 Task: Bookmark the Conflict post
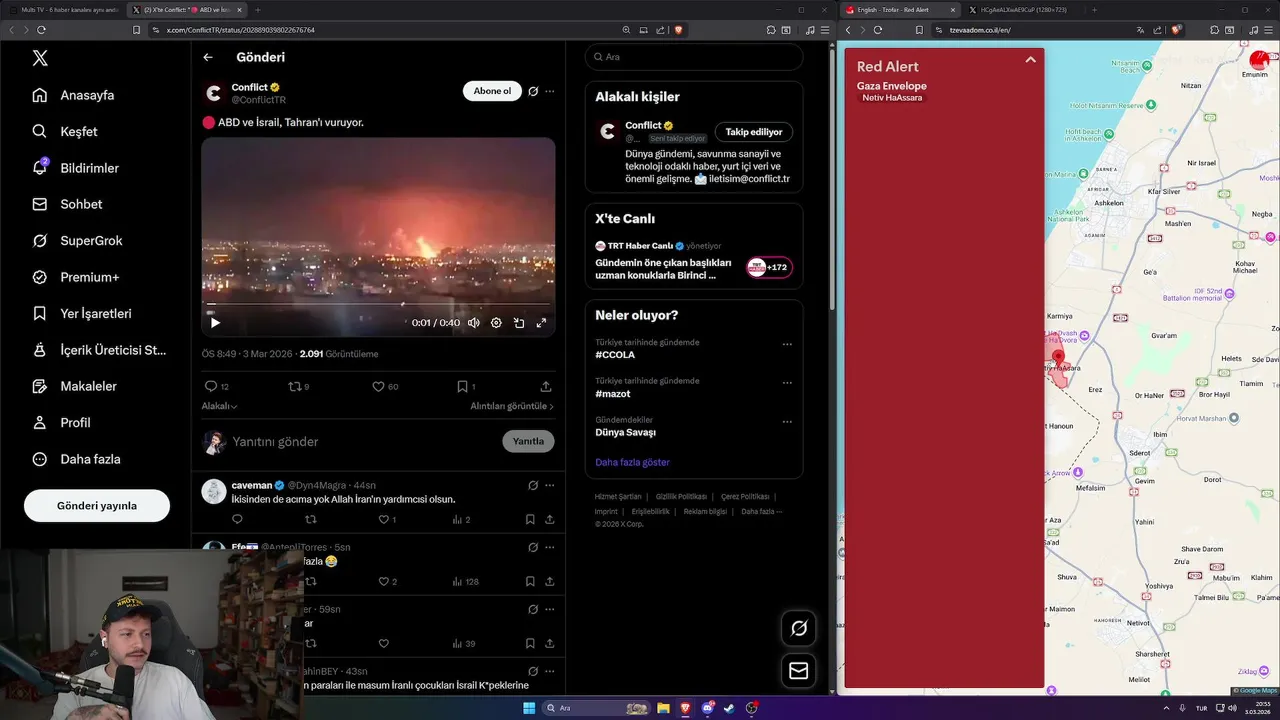462,386
